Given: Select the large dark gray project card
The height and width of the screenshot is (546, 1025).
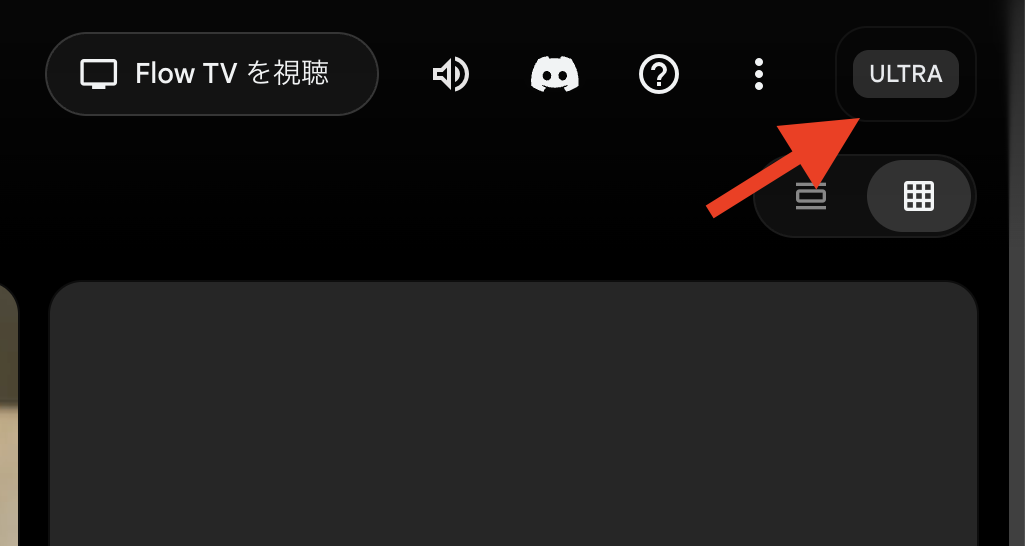Looking at the screenshot, I should click(513, 413).
